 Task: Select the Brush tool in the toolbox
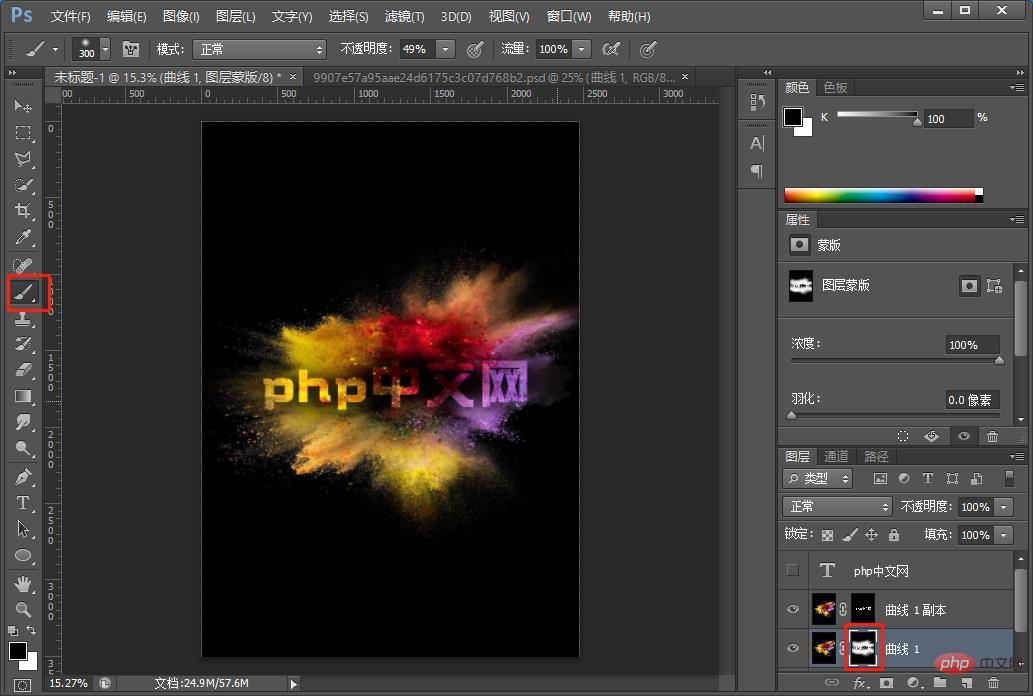(x=24, y=292)
